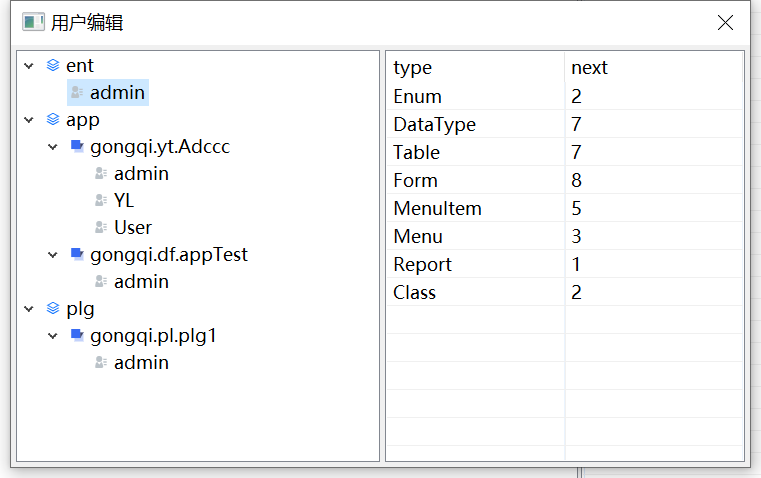Click the blue icon of gongqi.pl.plg1
The width and height of the screenshot is (761, 478).
[77, 336]
